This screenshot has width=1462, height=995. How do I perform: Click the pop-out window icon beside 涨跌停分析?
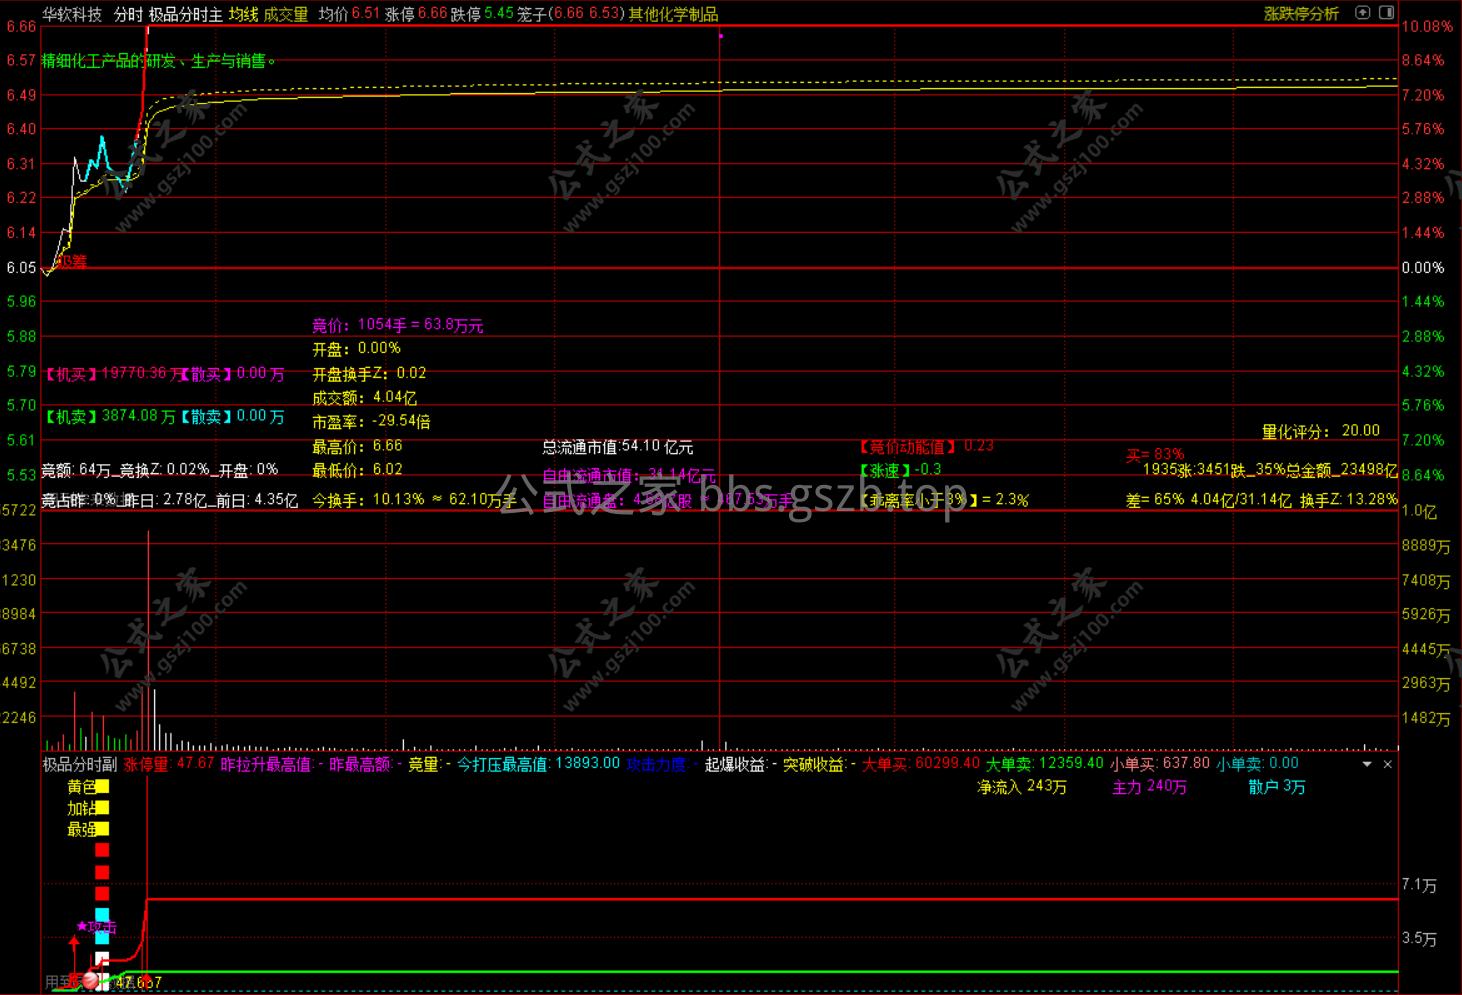click(1362, 13)
